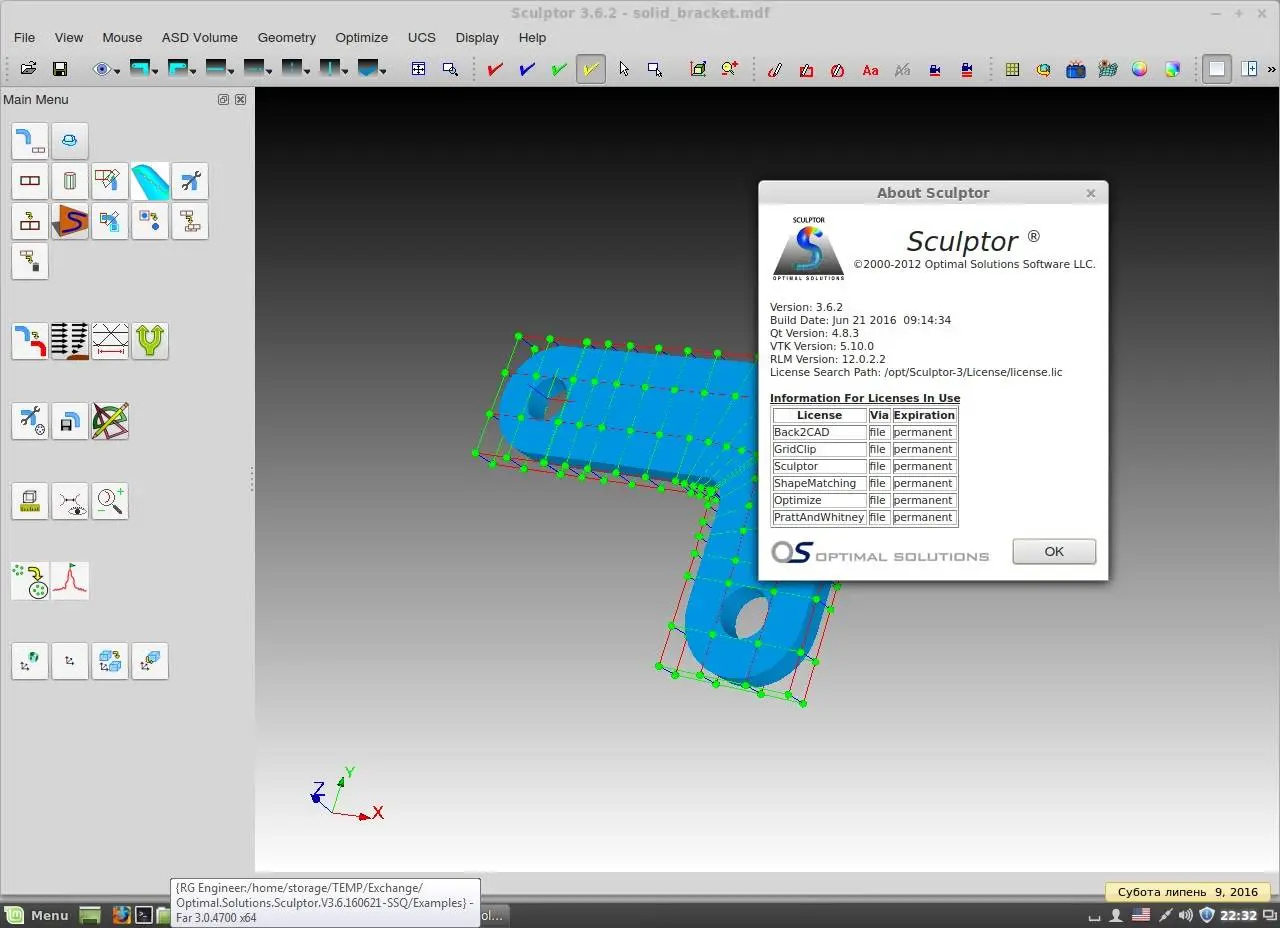Screen dimensions: 1280x928
Task: Click the green U-shaped arrows icon
Action: (150, 341)
